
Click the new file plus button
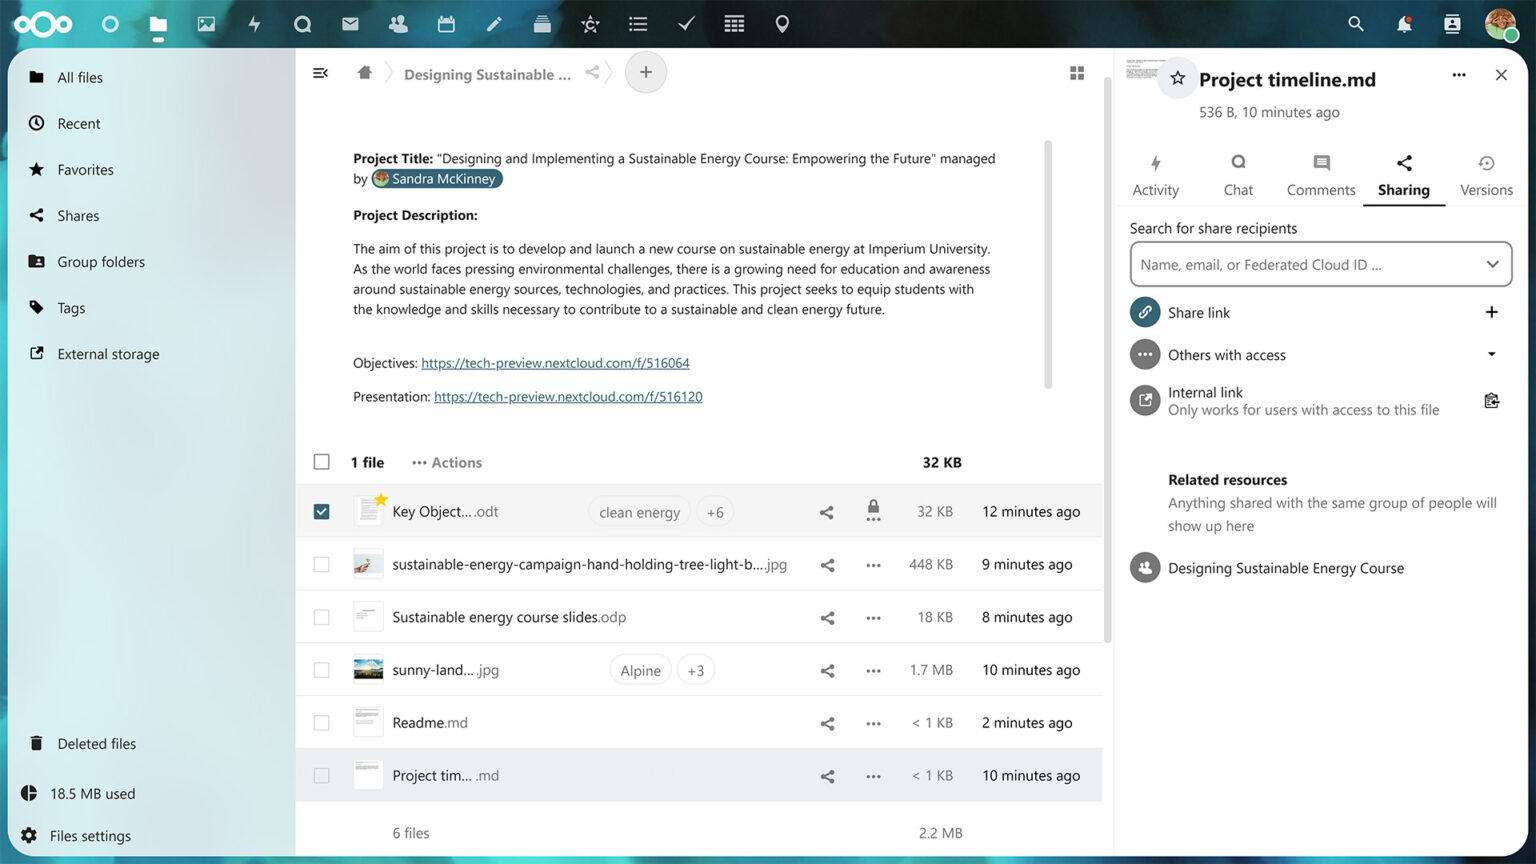tap(646, 72)
